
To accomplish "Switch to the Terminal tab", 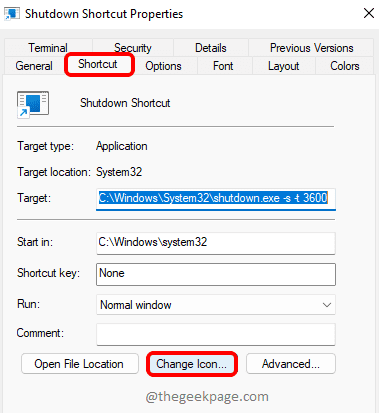I will pyautogui.click(x=48, y=48).
